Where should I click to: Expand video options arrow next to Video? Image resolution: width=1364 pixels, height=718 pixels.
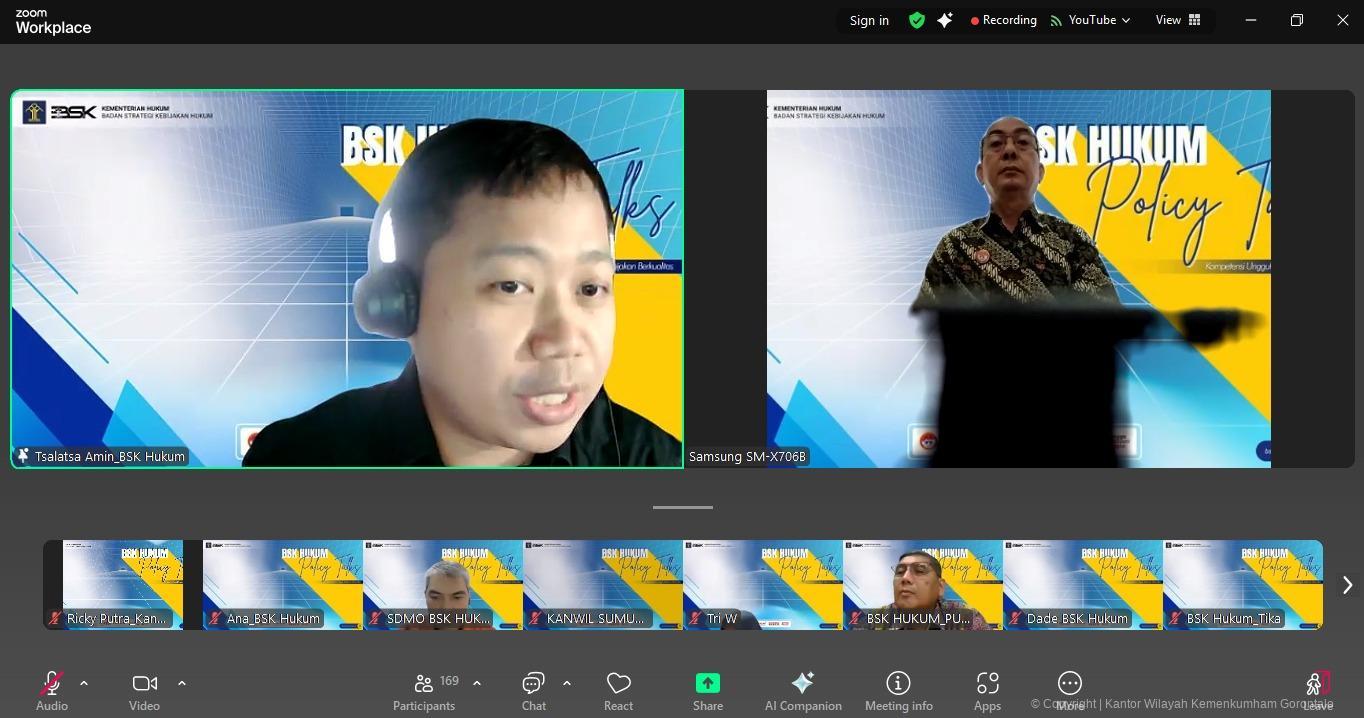tap(182, 683)
